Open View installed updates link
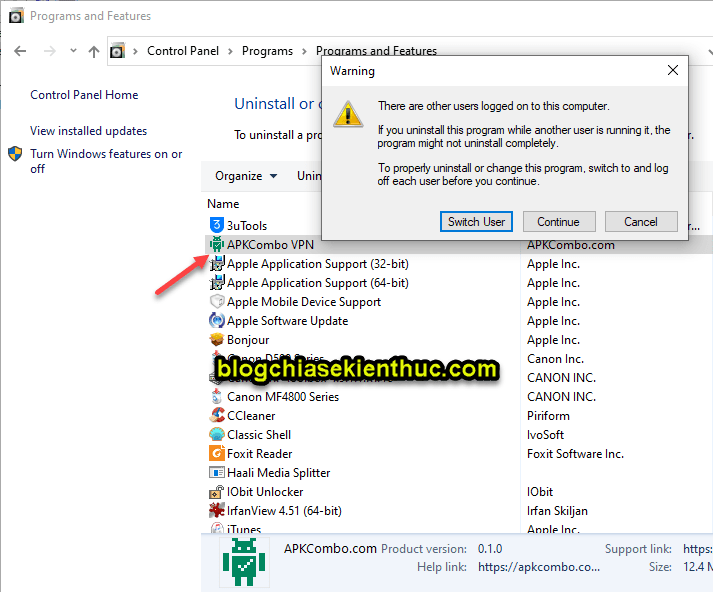 click(x=89, y=130)
